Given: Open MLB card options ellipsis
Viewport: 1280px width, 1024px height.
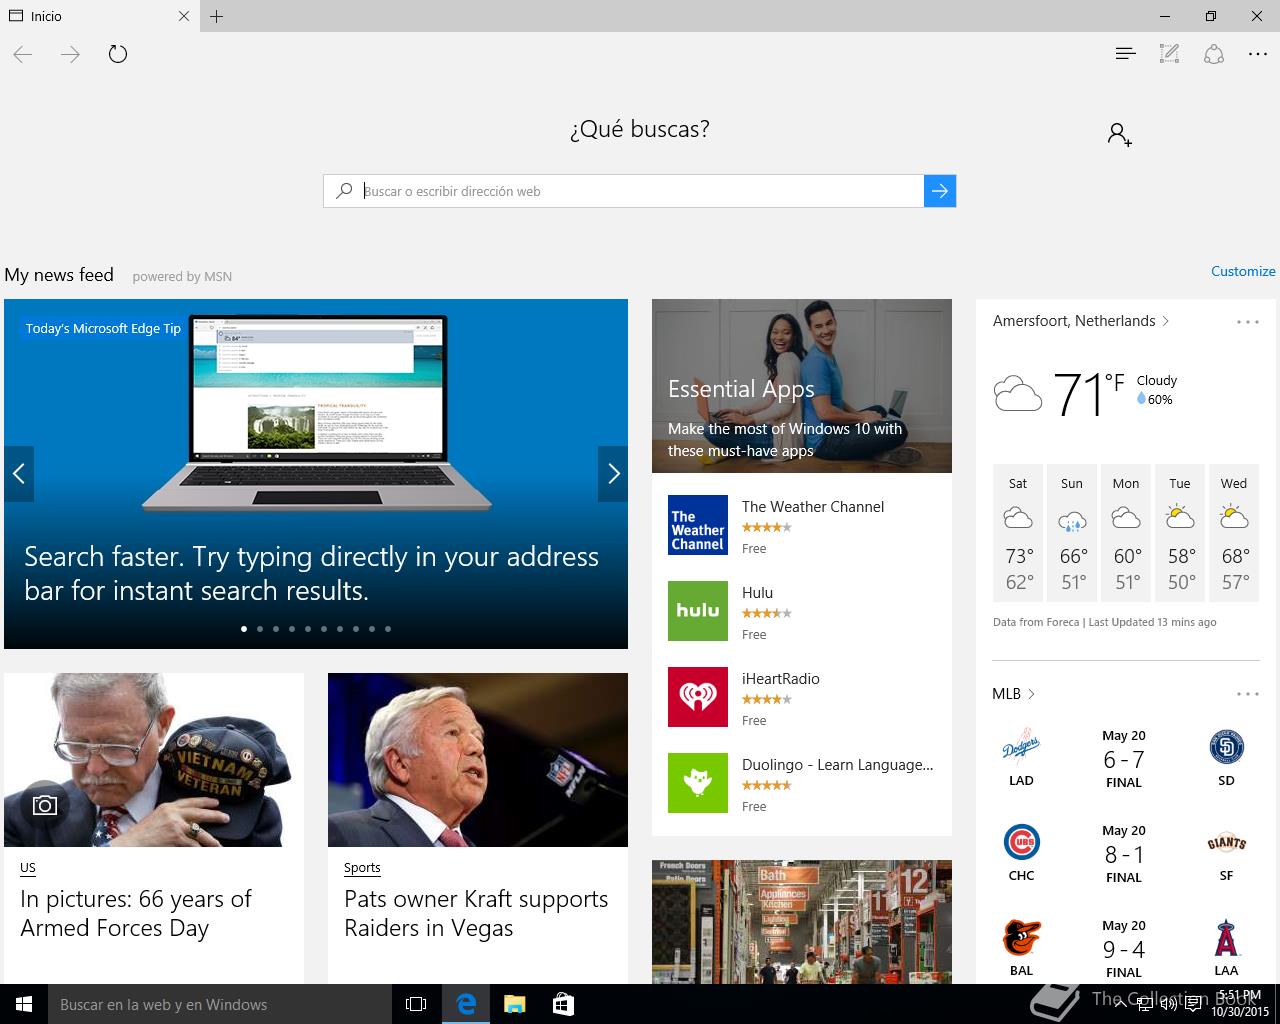Looking at the screenshot, I should pos(1247,694).
